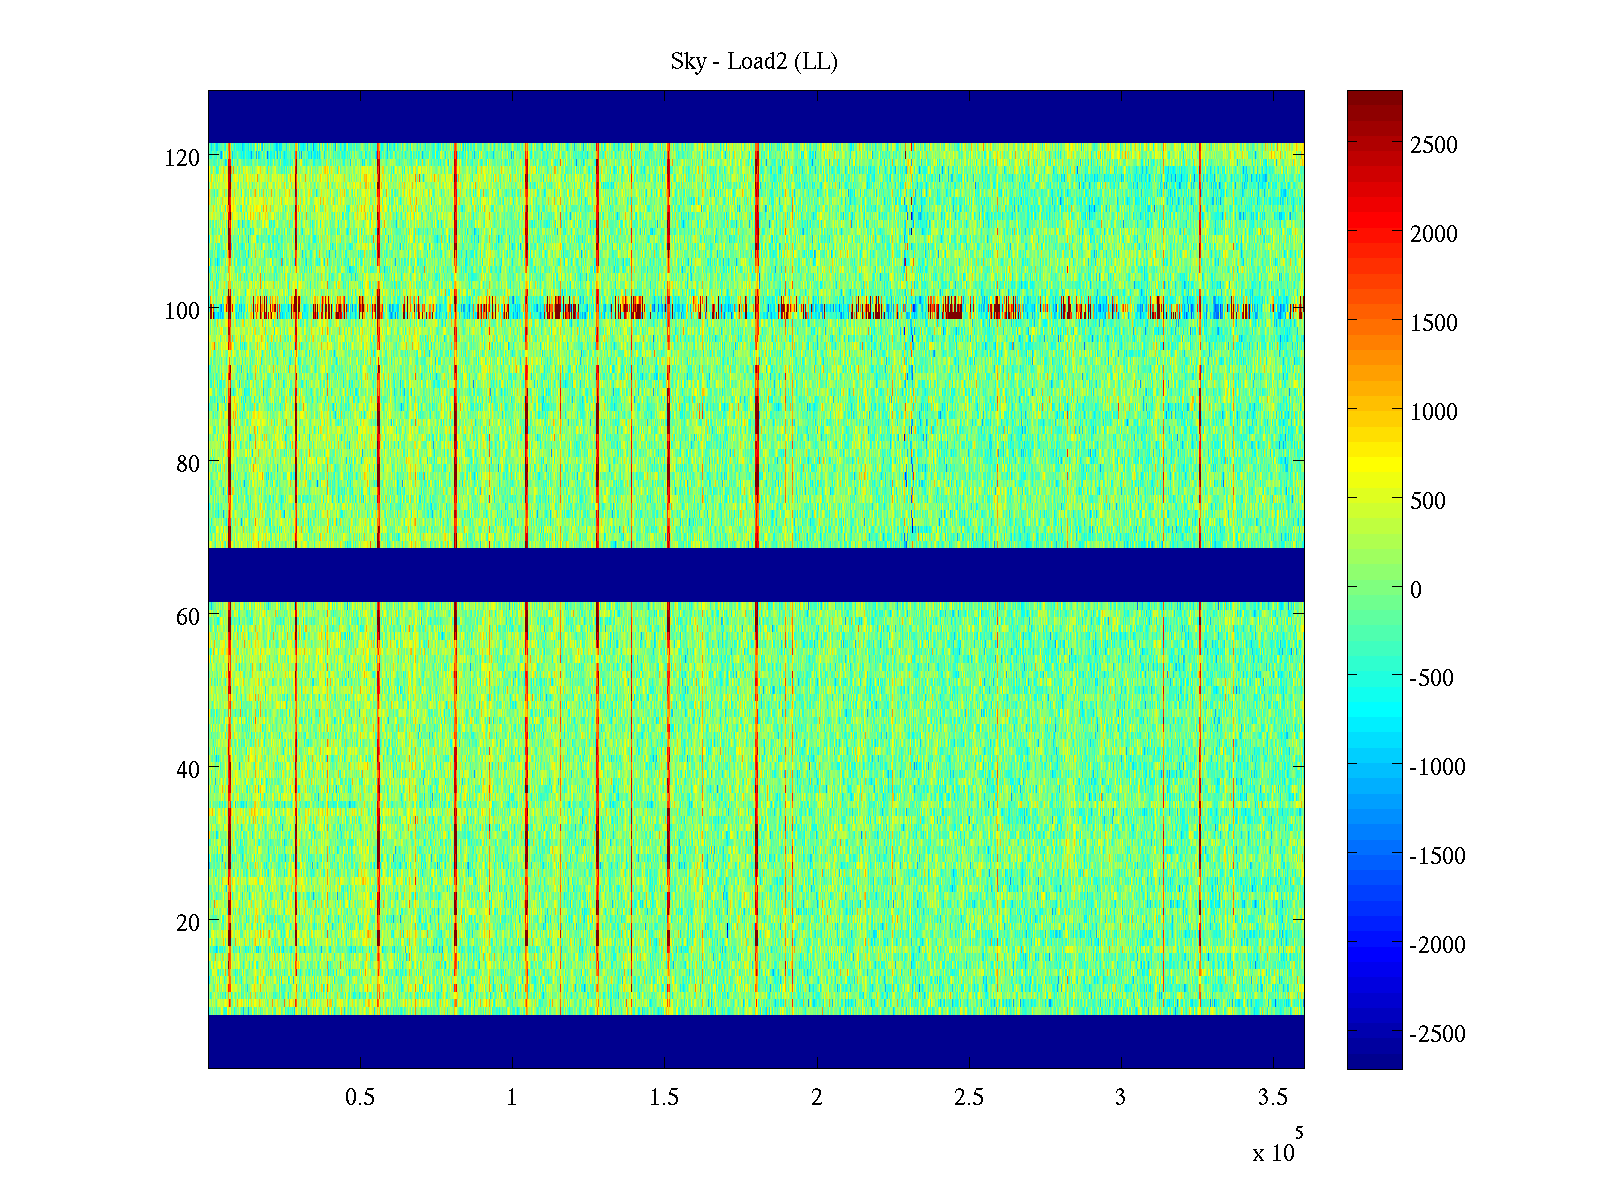Select the y-axis tick label 120
Image resolution: width=1600 pixels, height=1200 pixels.
coord(182,158)
